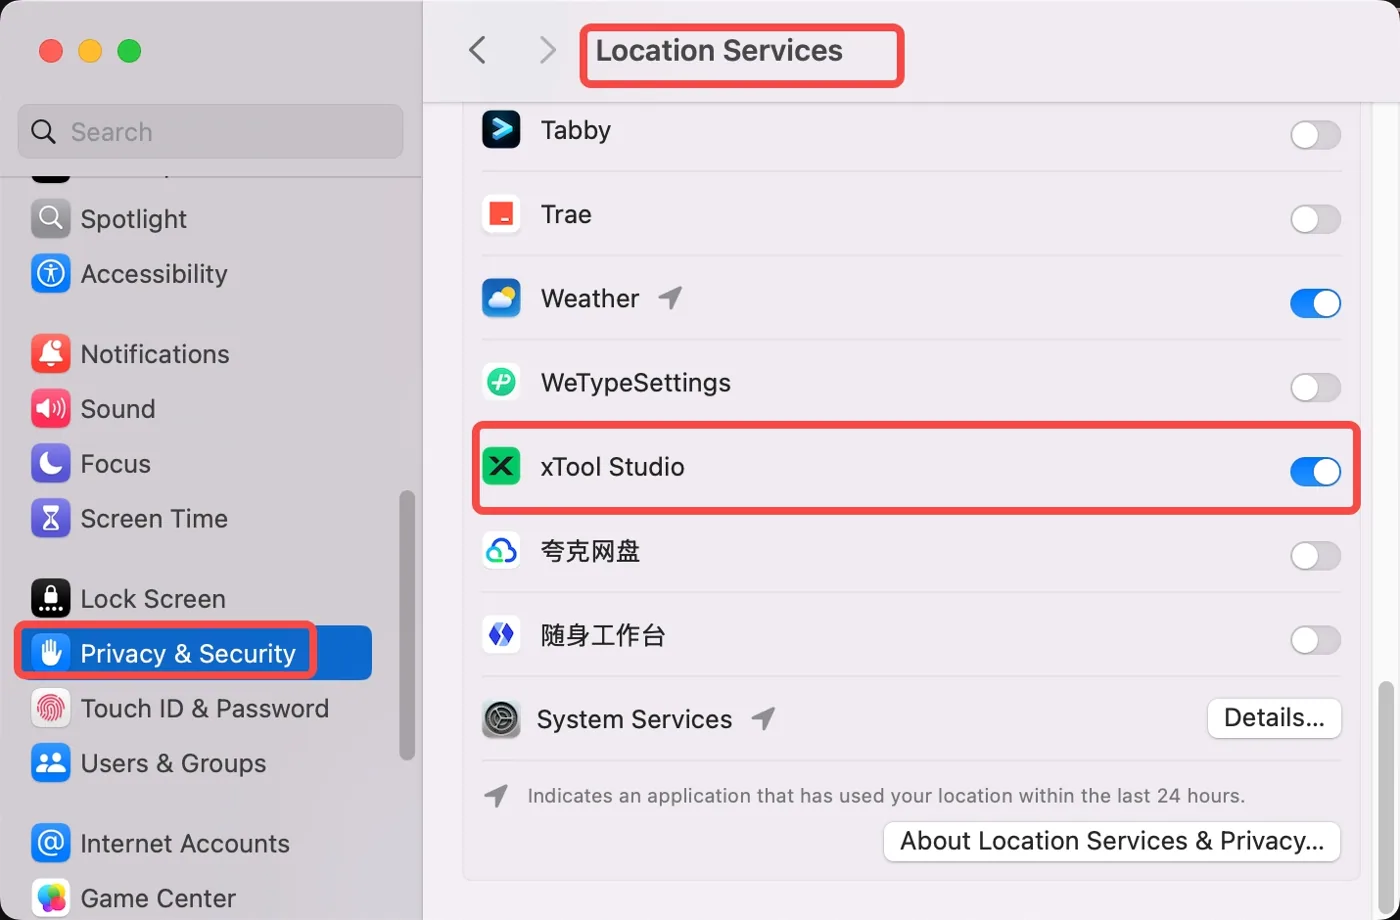The height and width of the screenshot is (920, 1400).
Task: Turn off the Weather location toggle
Action: click(x=1315, y=303)
